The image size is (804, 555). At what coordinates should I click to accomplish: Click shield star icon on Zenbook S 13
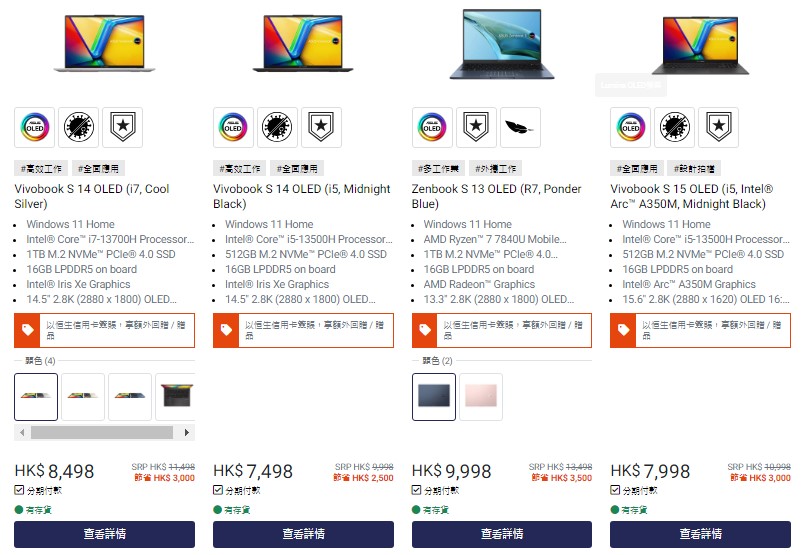pos(476,127)
